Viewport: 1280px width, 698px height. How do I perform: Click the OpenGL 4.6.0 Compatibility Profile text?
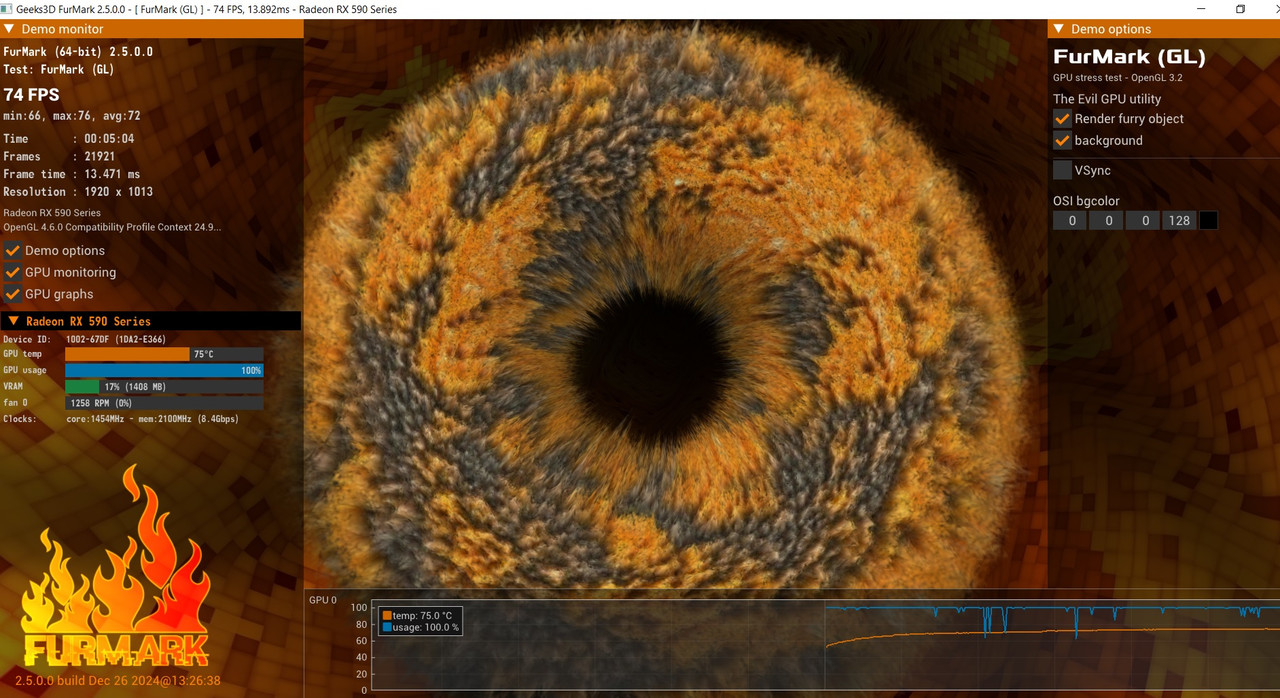tap(112, 227)
